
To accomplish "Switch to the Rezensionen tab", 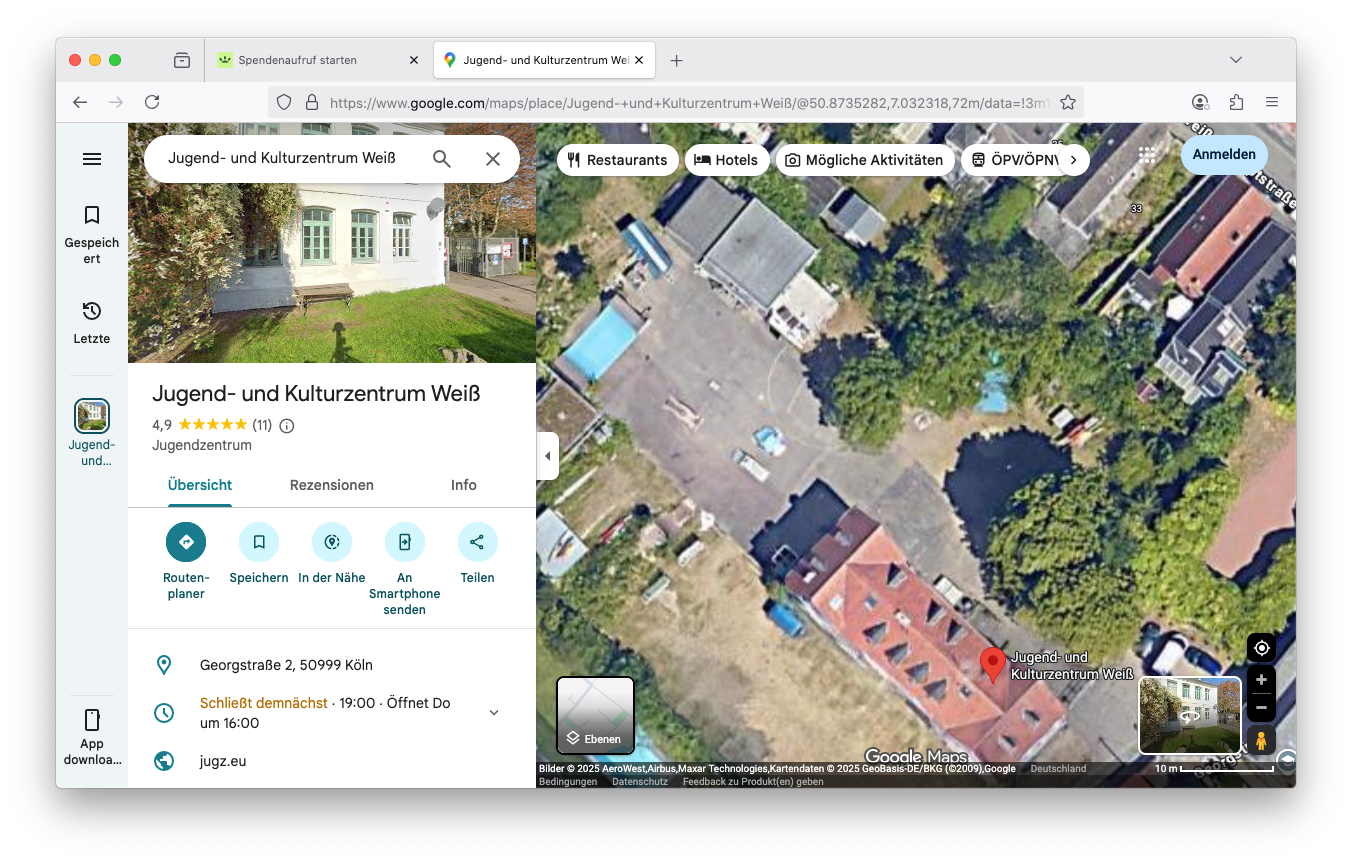I will [332, 485].
